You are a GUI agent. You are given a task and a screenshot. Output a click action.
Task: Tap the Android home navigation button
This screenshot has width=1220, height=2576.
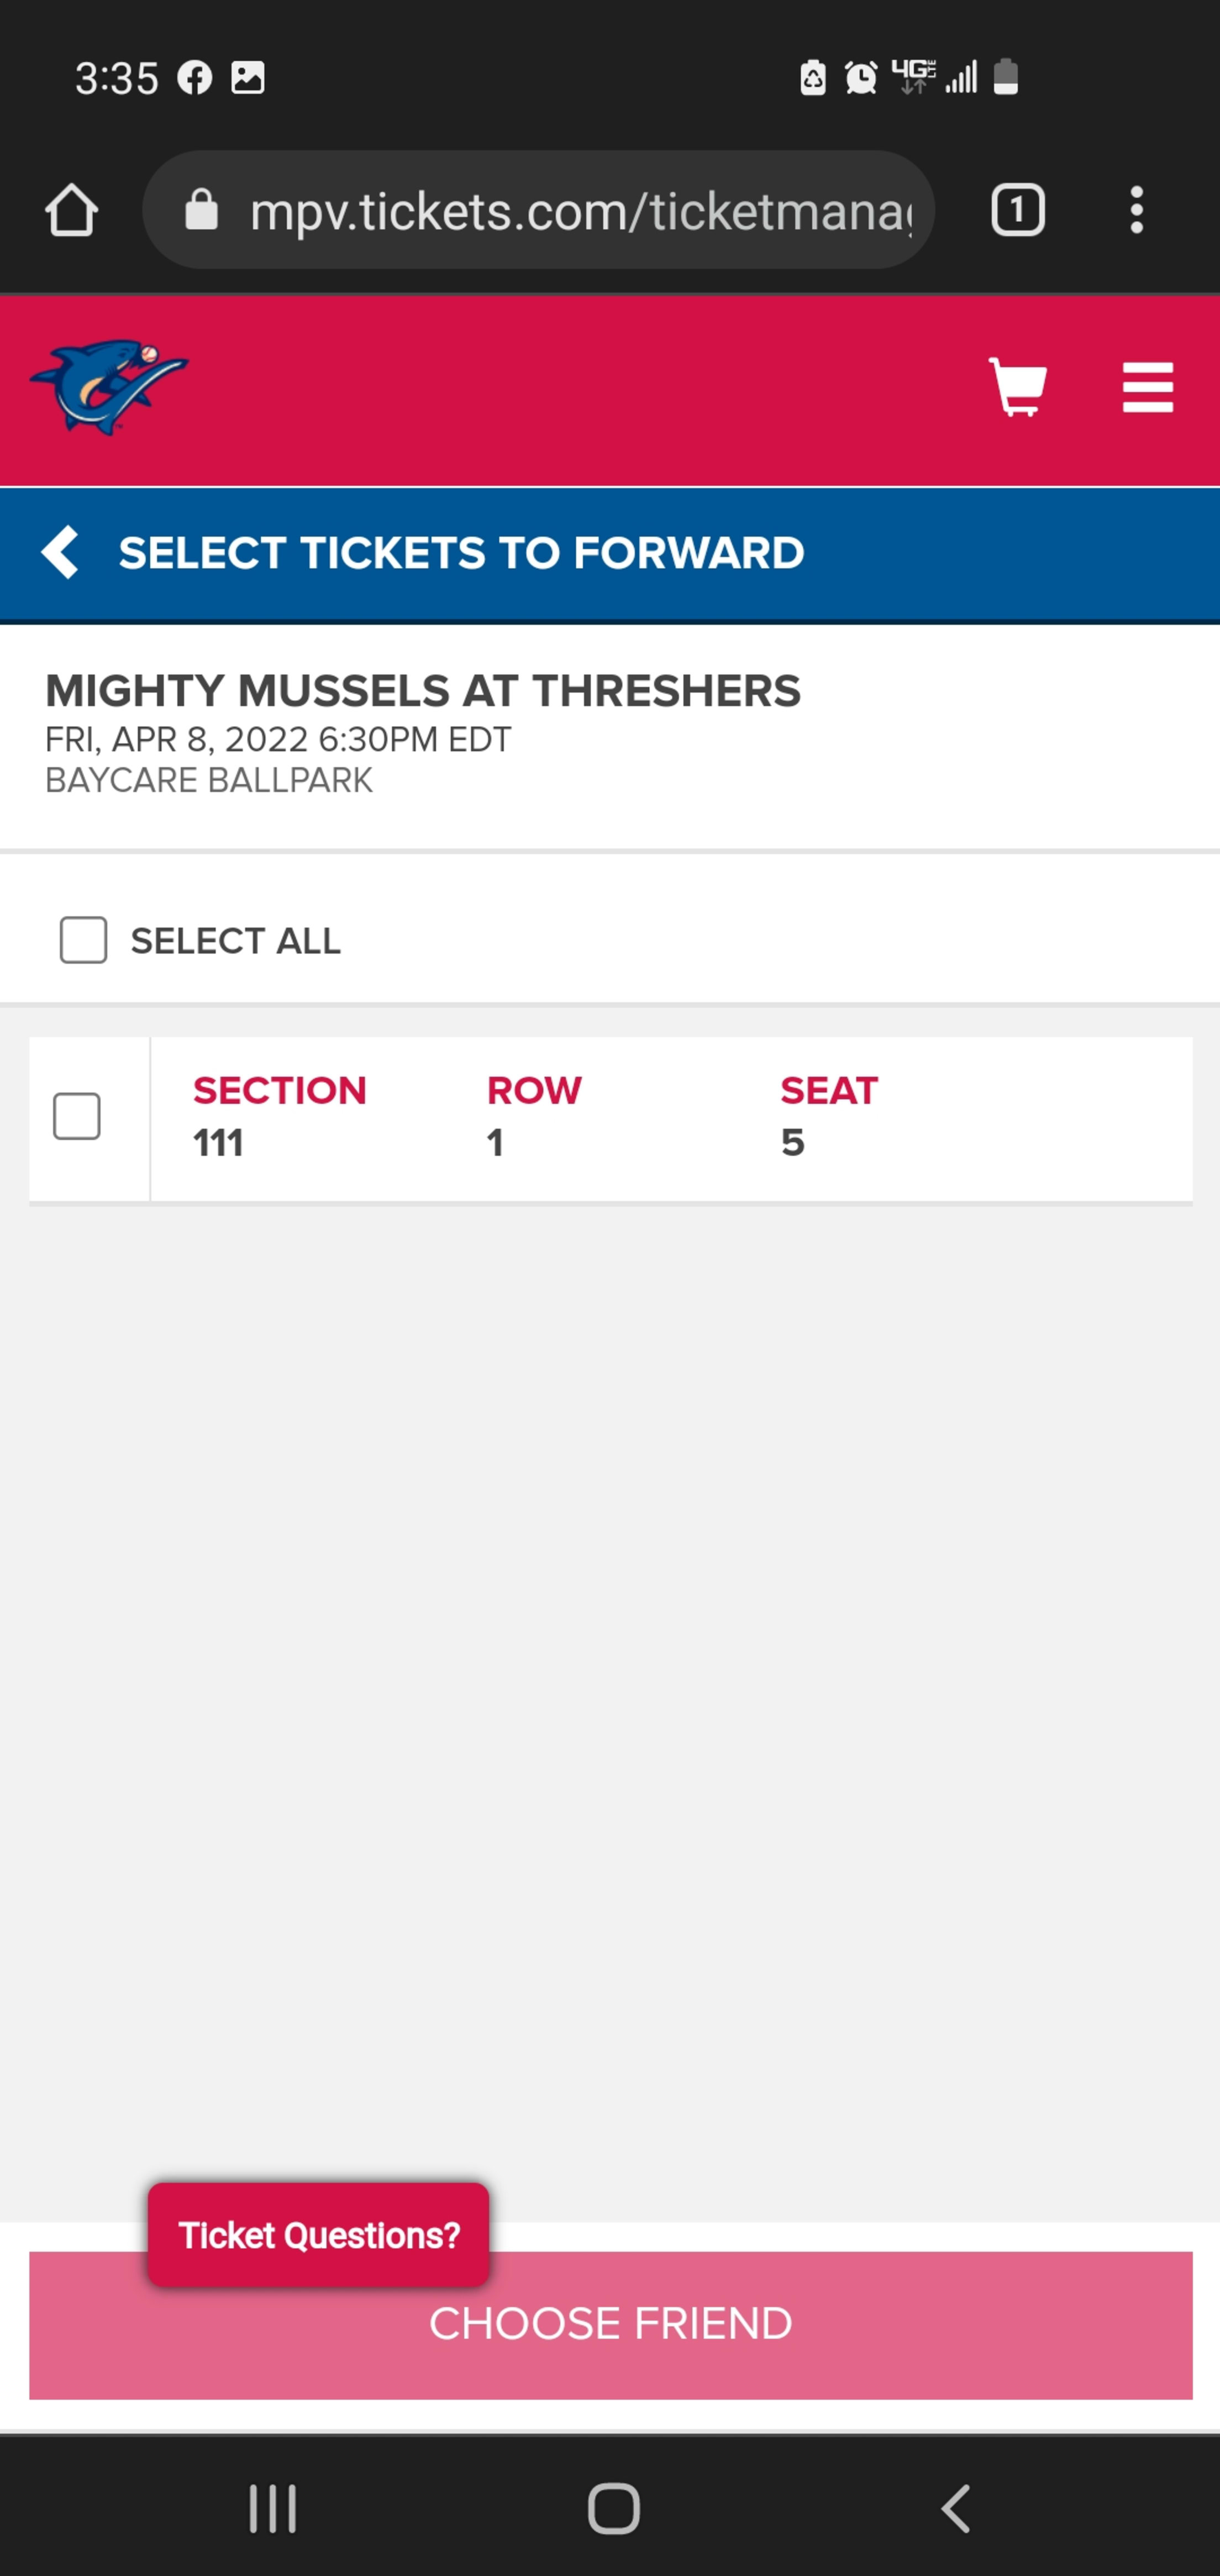click(613, 2509)
